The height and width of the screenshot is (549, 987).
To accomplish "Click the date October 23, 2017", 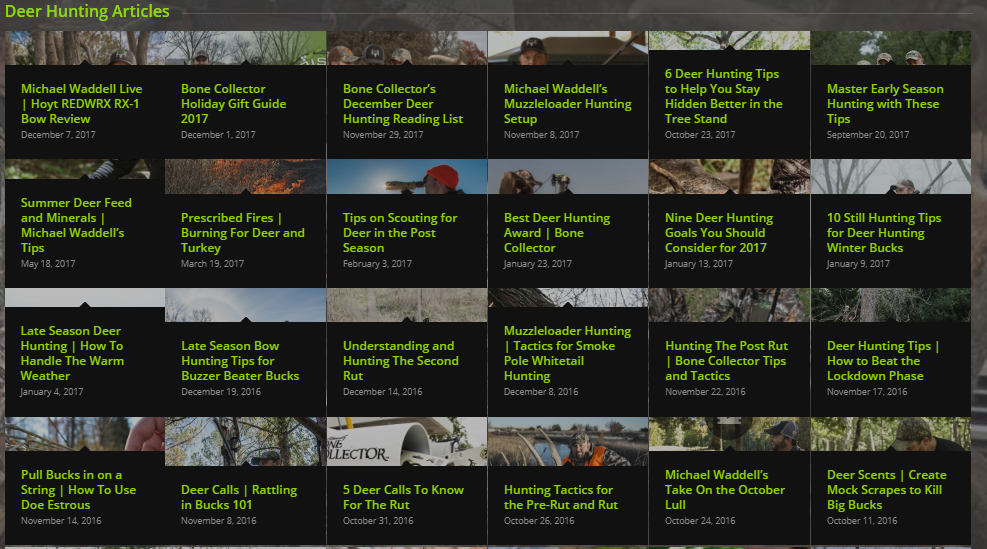I will tap(700, 135).
